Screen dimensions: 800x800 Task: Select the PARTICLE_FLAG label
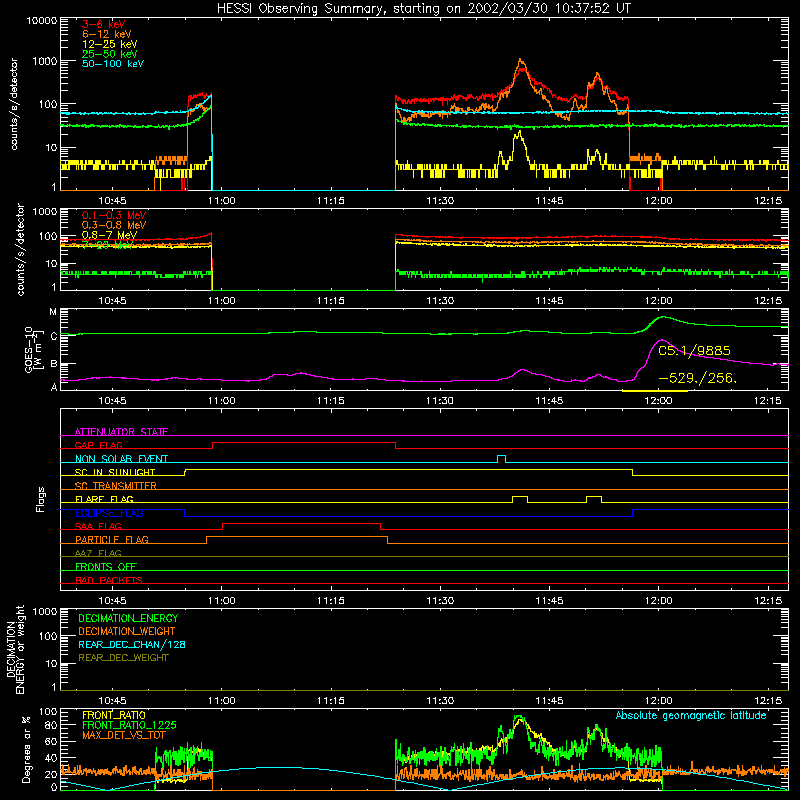pyautogui.click(x=112, y=540)
